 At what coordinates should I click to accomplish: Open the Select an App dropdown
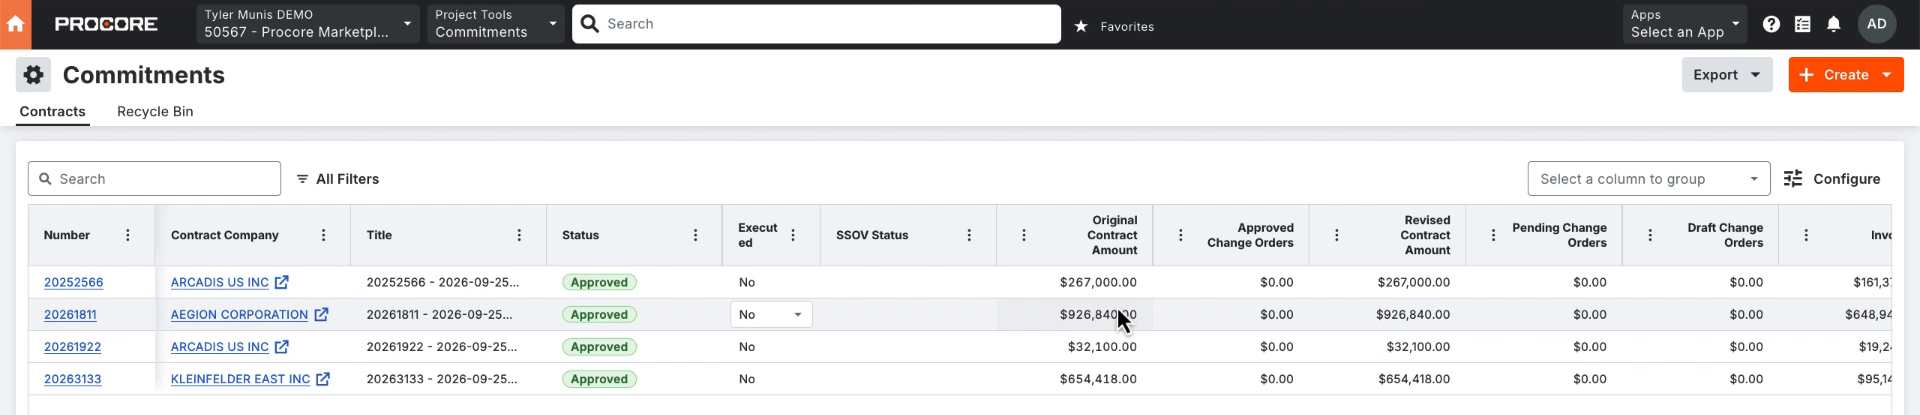(x=1684, y=24)
